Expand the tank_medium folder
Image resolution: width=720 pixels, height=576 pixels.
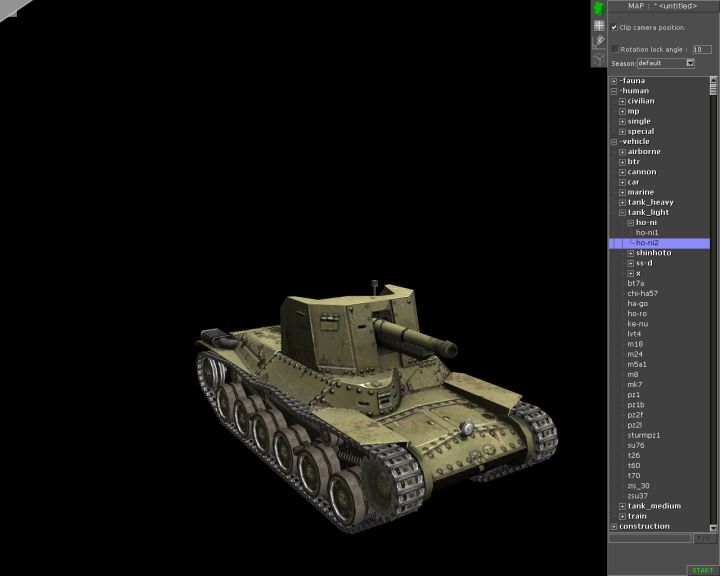pyautogui.click(x=622, y=506)
